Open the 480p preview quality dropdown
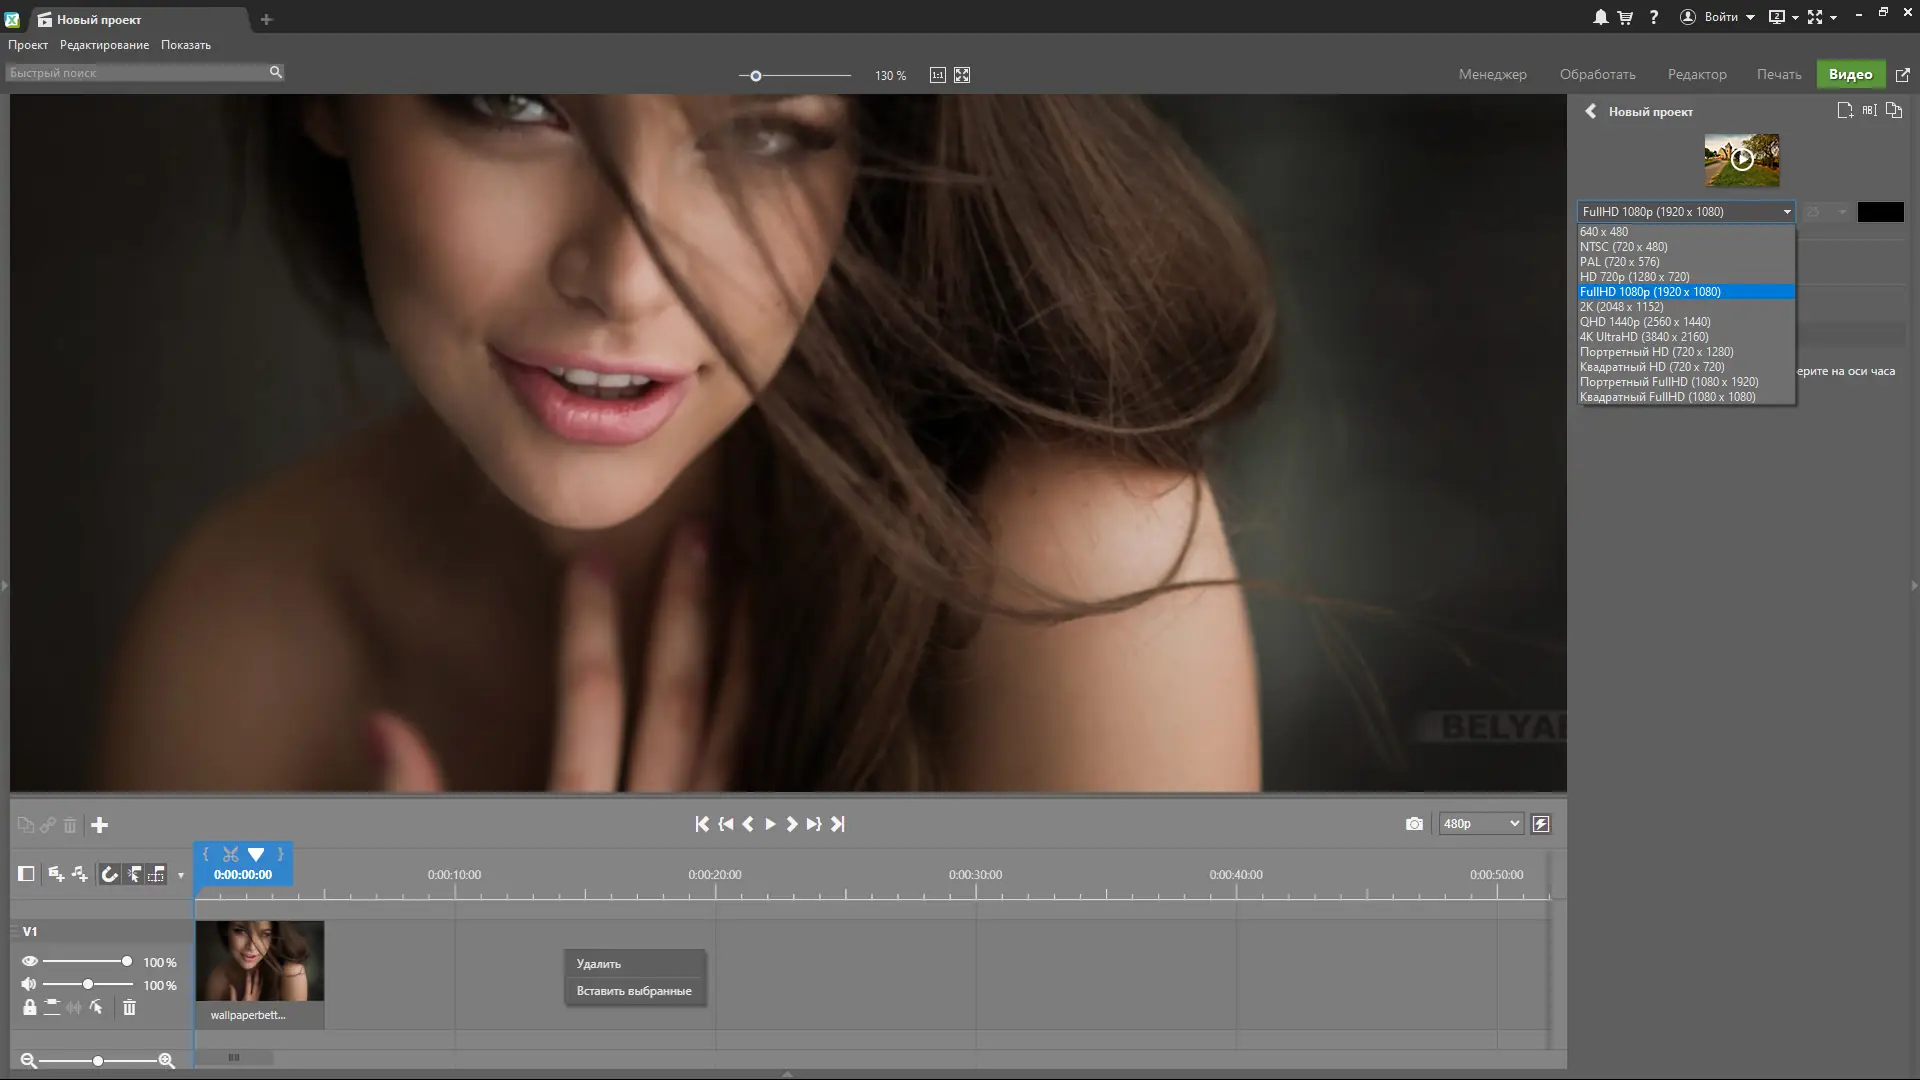This screenshot has height=1080, width=1920. point(1479,823)
